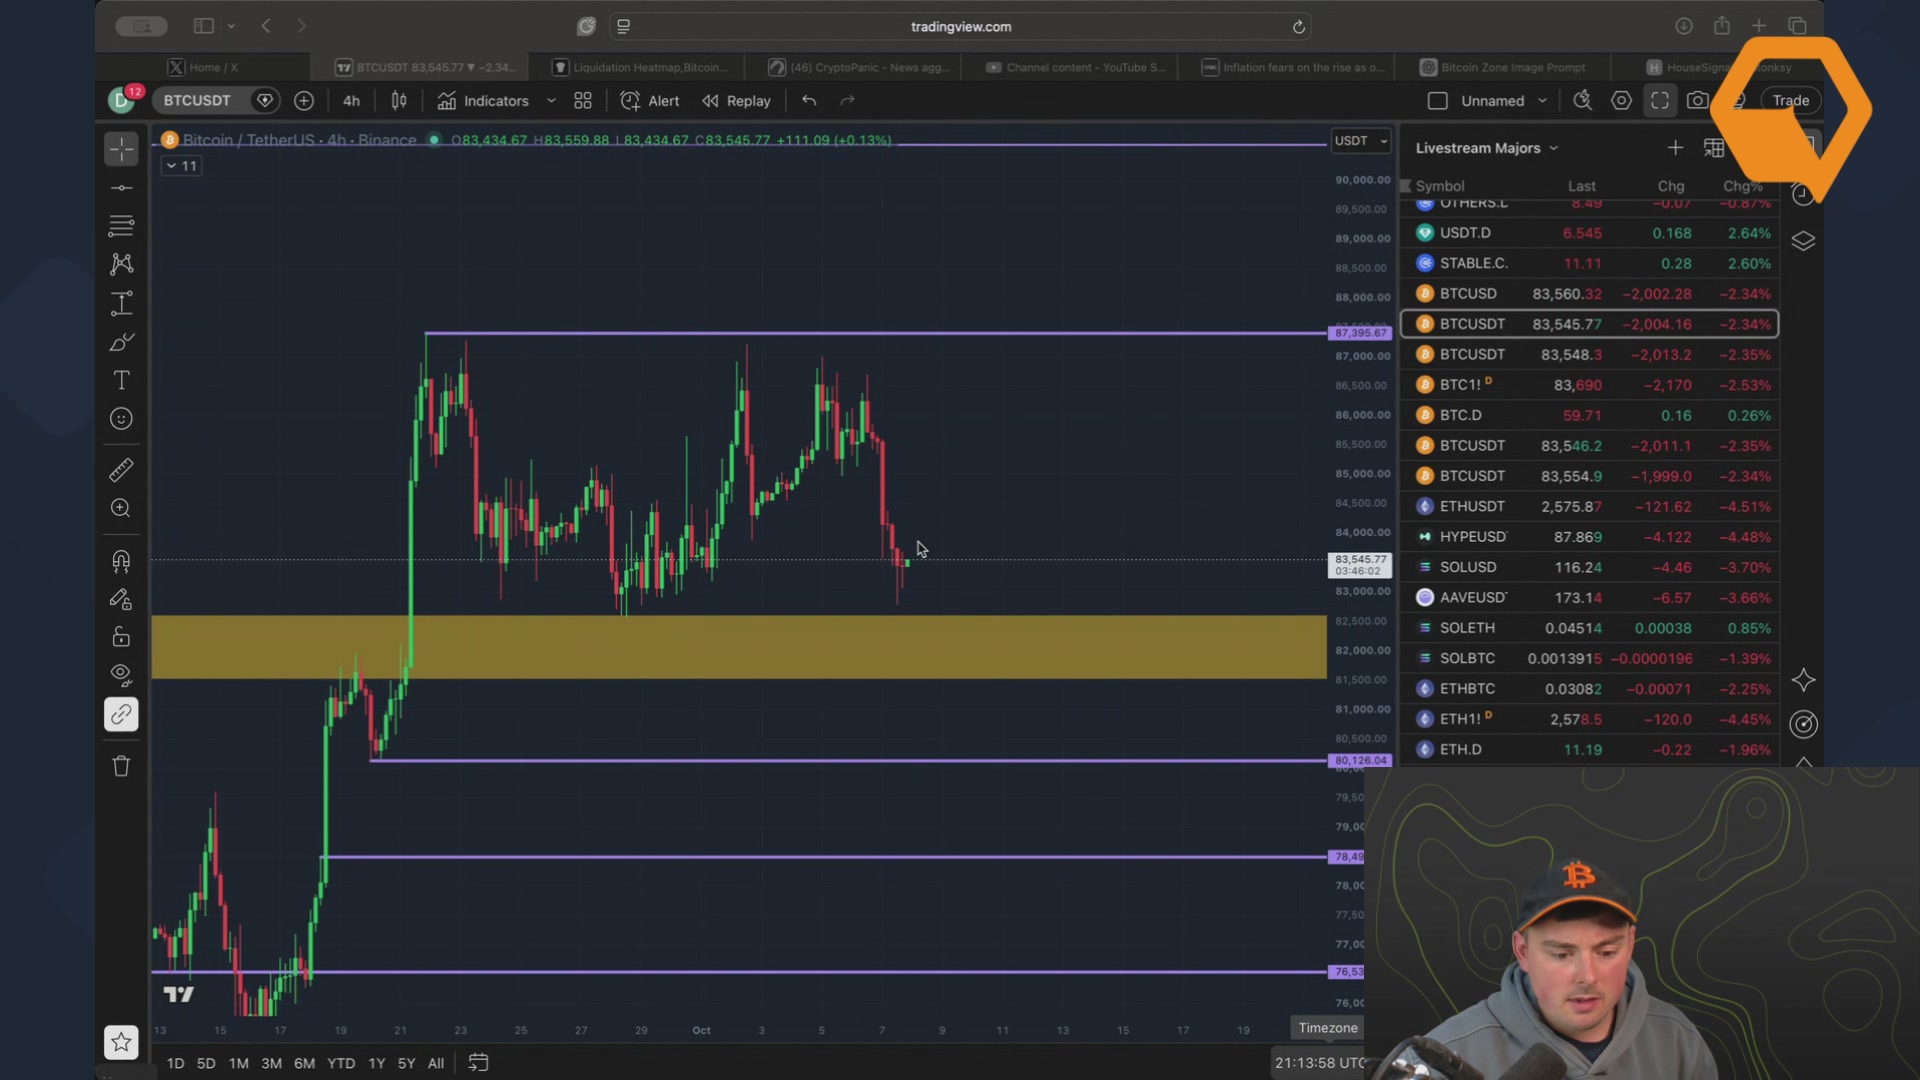Toggle magnet mode for drawings

[121, 561]
